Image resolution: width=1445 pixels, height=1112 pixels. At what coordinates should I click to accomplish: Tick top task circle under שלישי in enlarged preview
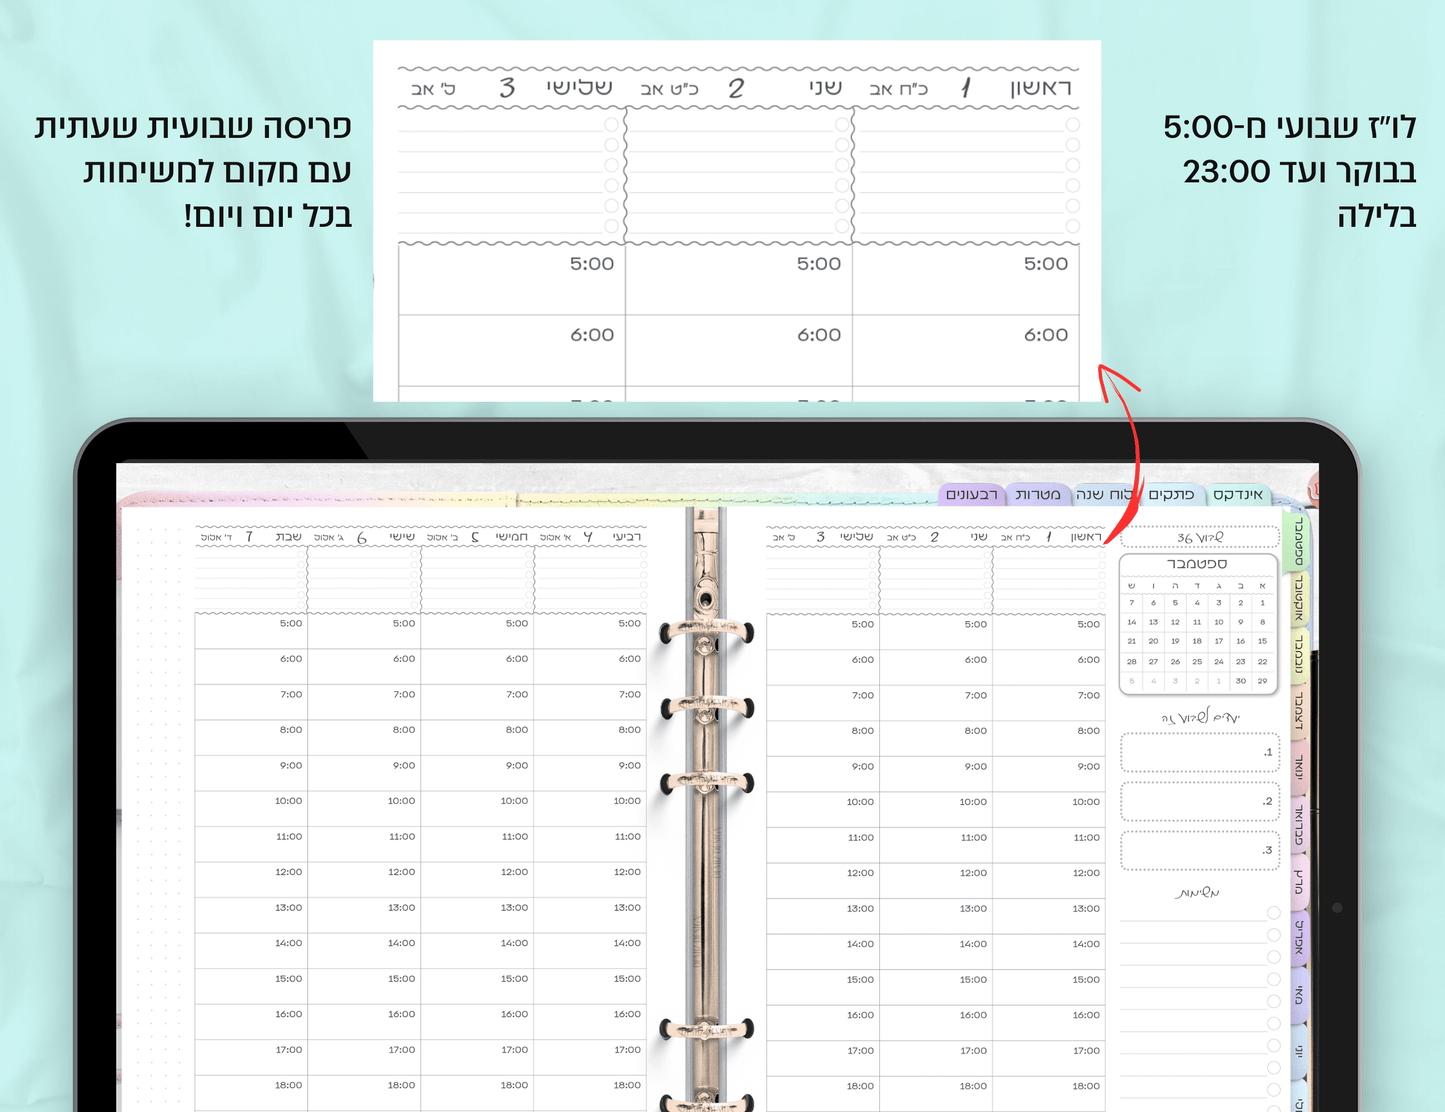point(611,125)
